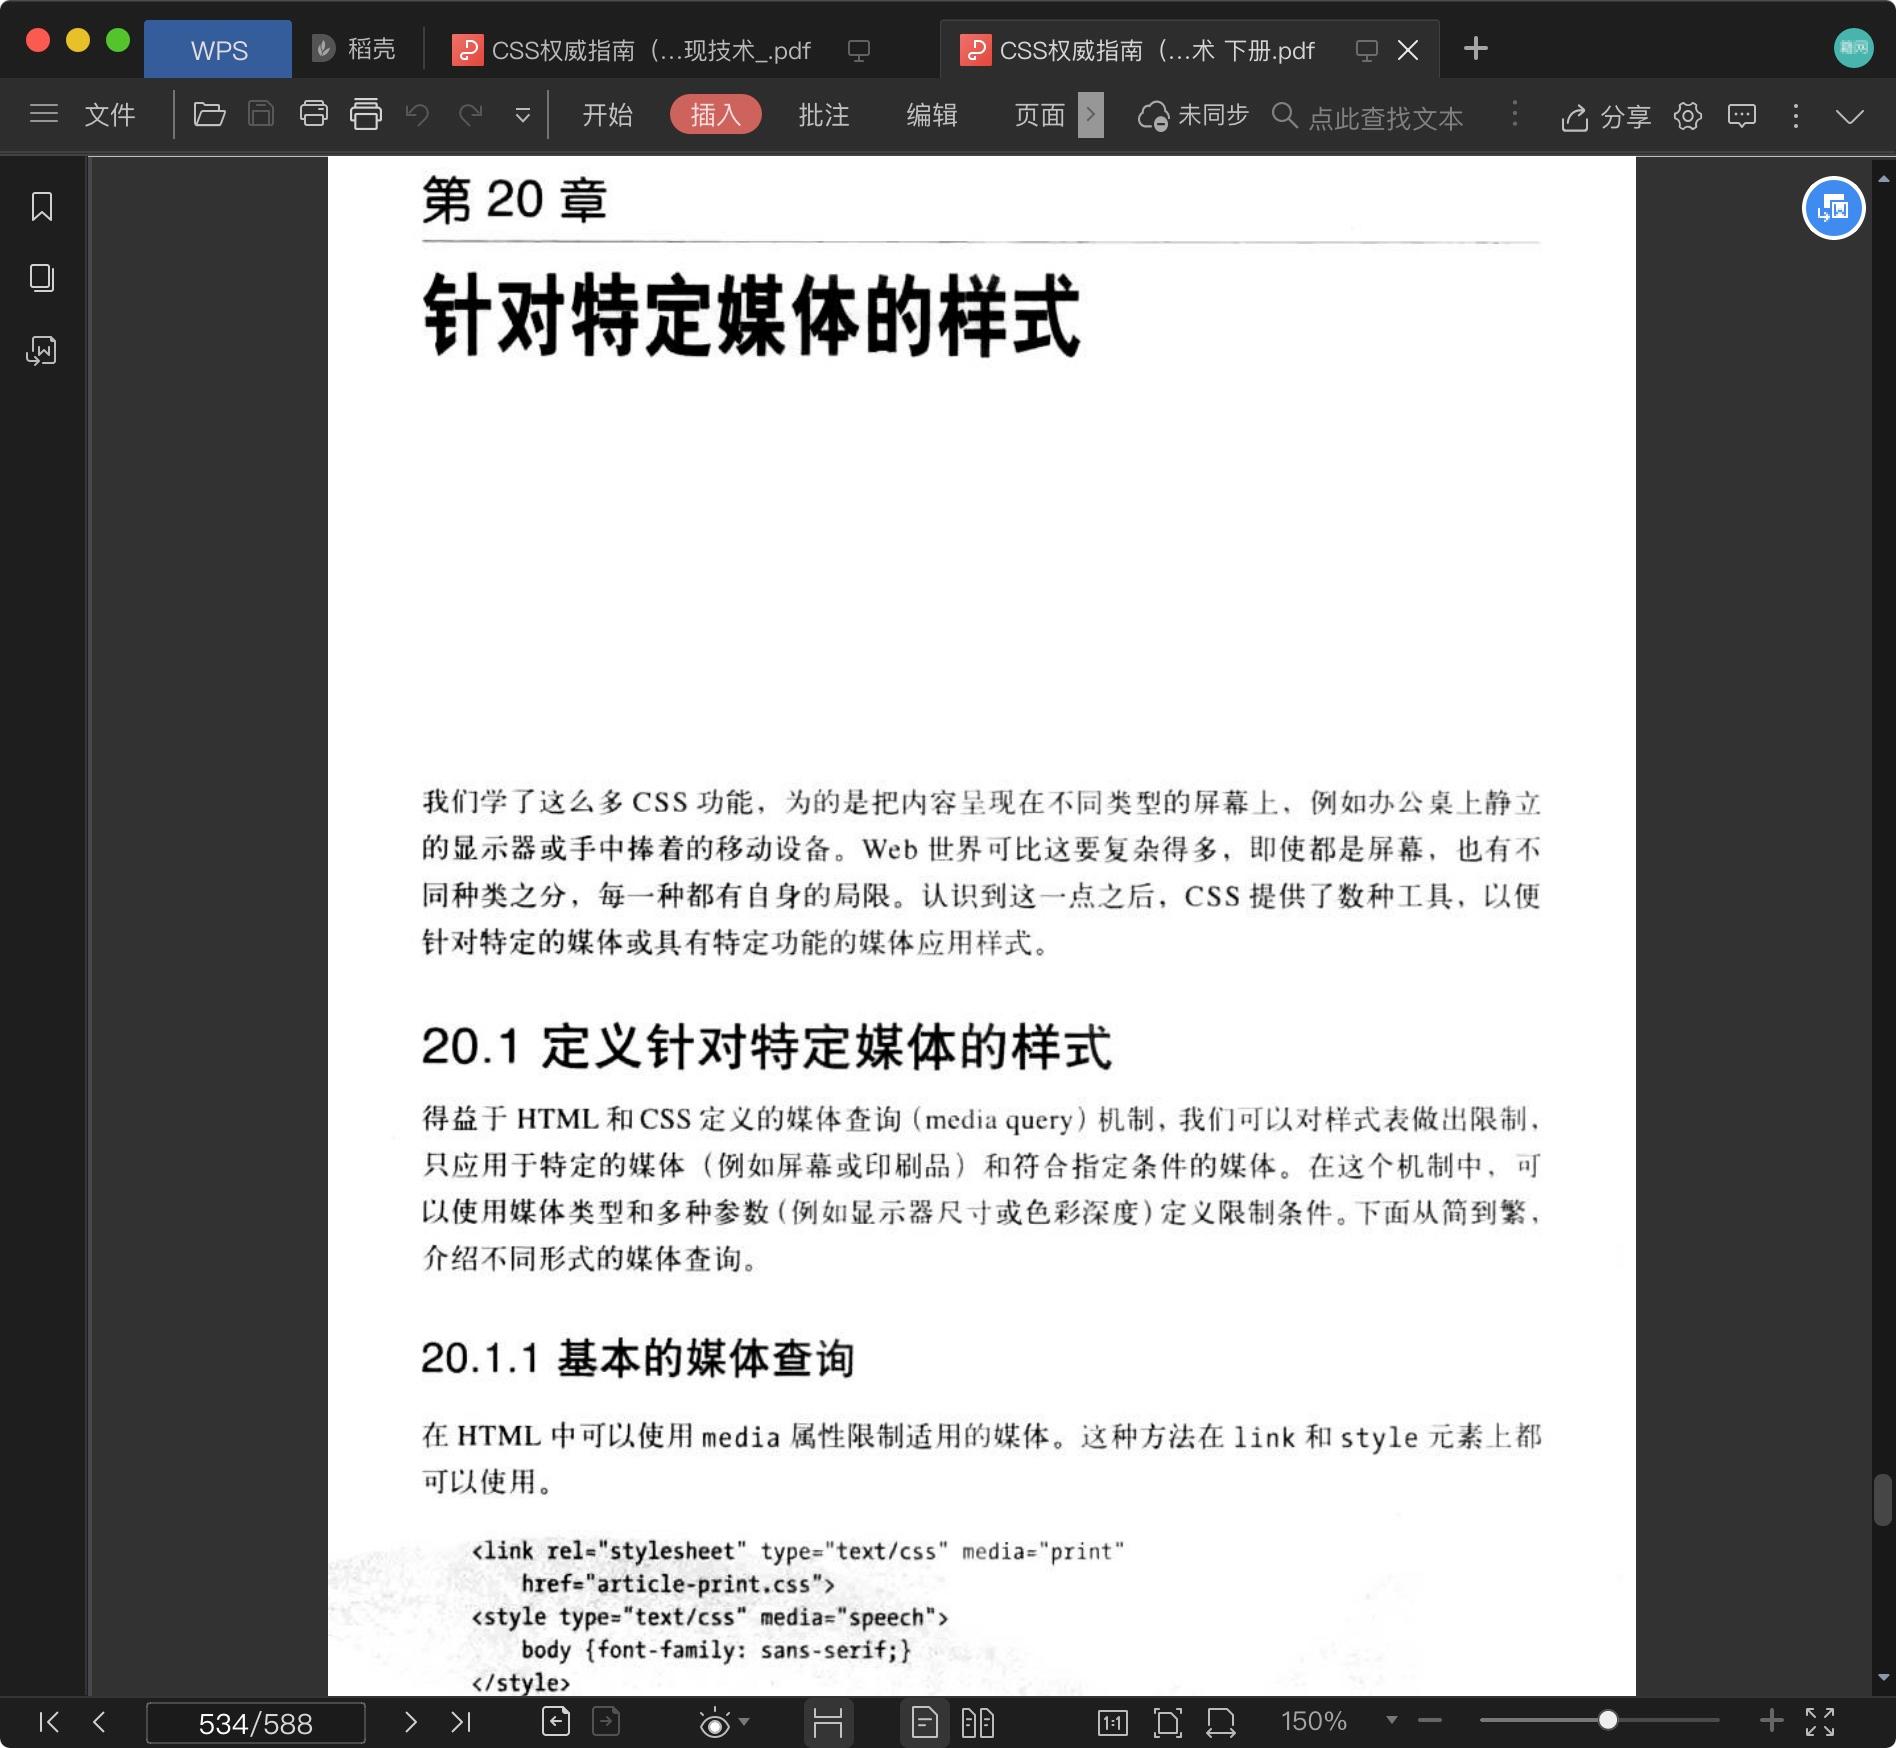Open the 编辑 tab
Screen dimensions: 1896x1748
tap(931, 115)
